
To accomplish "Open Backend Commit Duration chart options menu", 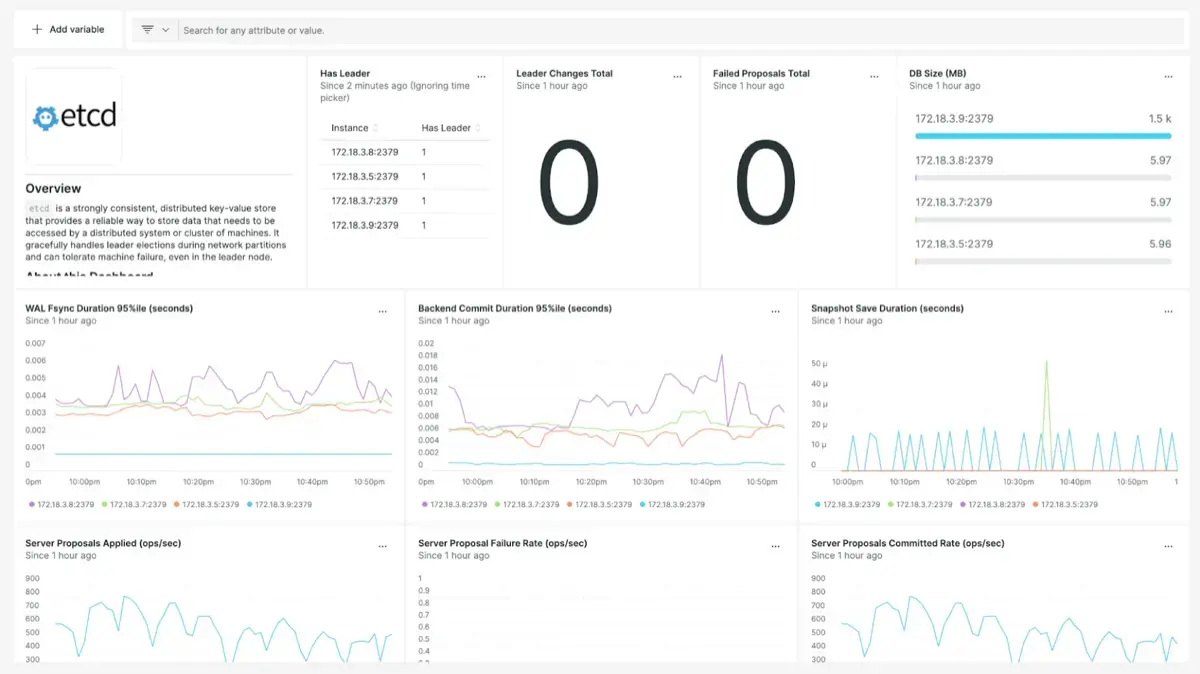I will pos(776,312).
